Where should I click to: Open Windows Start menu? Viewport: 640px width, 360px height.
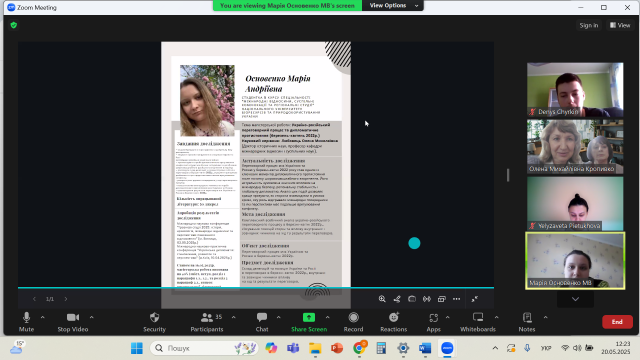(x=137, y=348)
